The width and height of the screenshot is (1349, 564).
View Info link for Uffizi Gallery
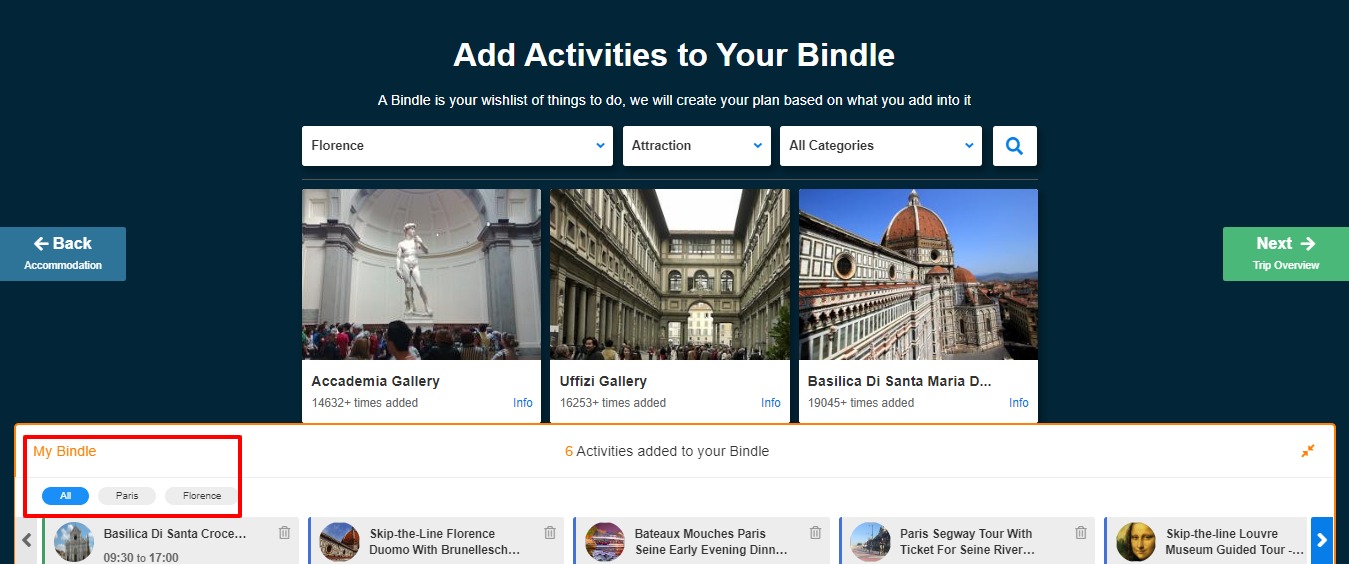[770, 403]
